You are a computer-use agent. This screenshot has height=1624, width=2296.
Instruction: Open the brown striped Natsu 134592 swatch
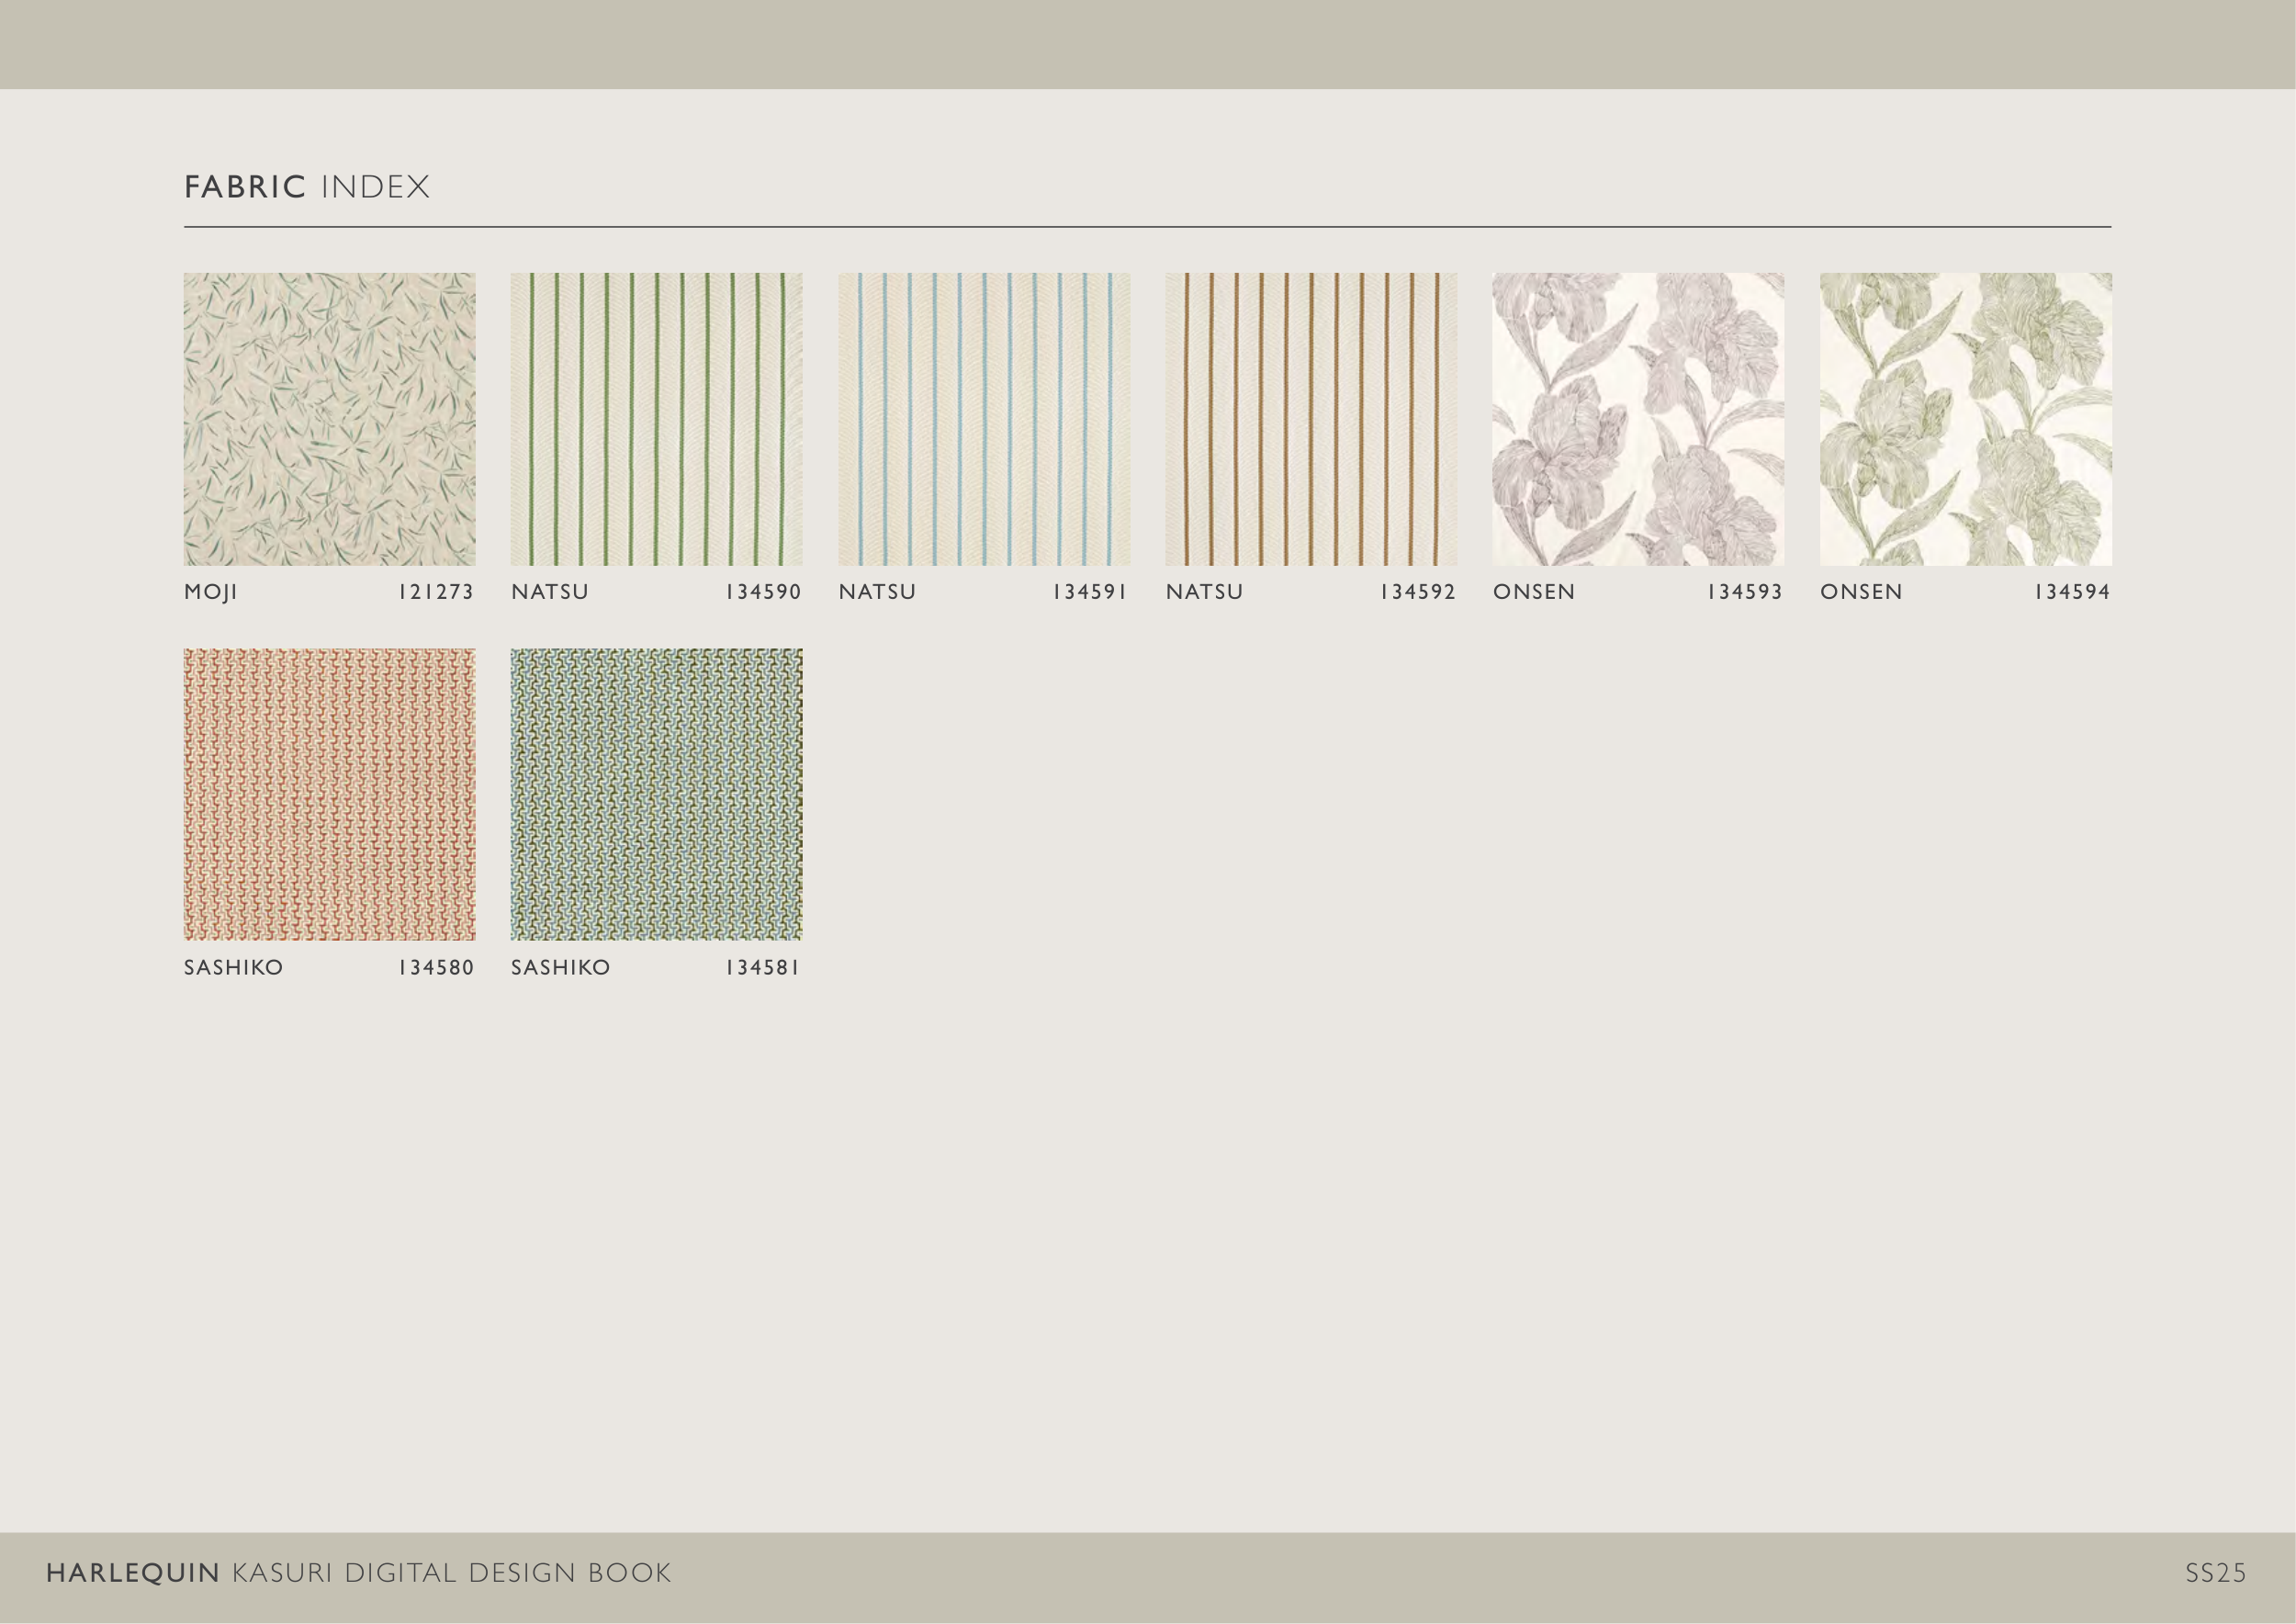(x=1311, y=419)
